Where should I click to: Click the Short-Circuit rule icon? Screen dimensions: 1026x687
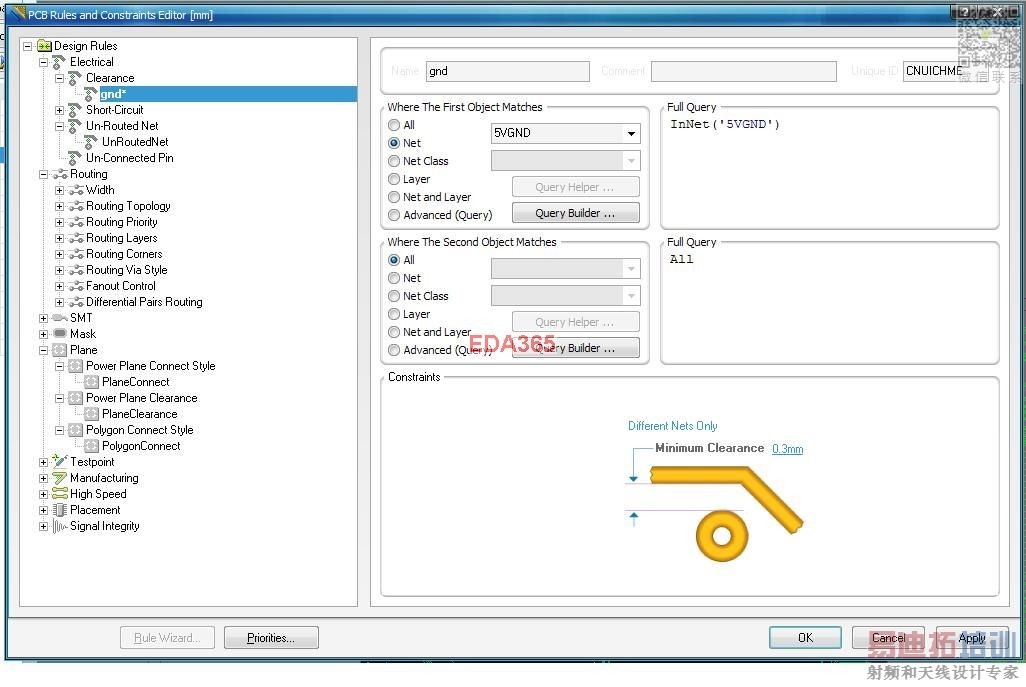[x=75, y=110]
